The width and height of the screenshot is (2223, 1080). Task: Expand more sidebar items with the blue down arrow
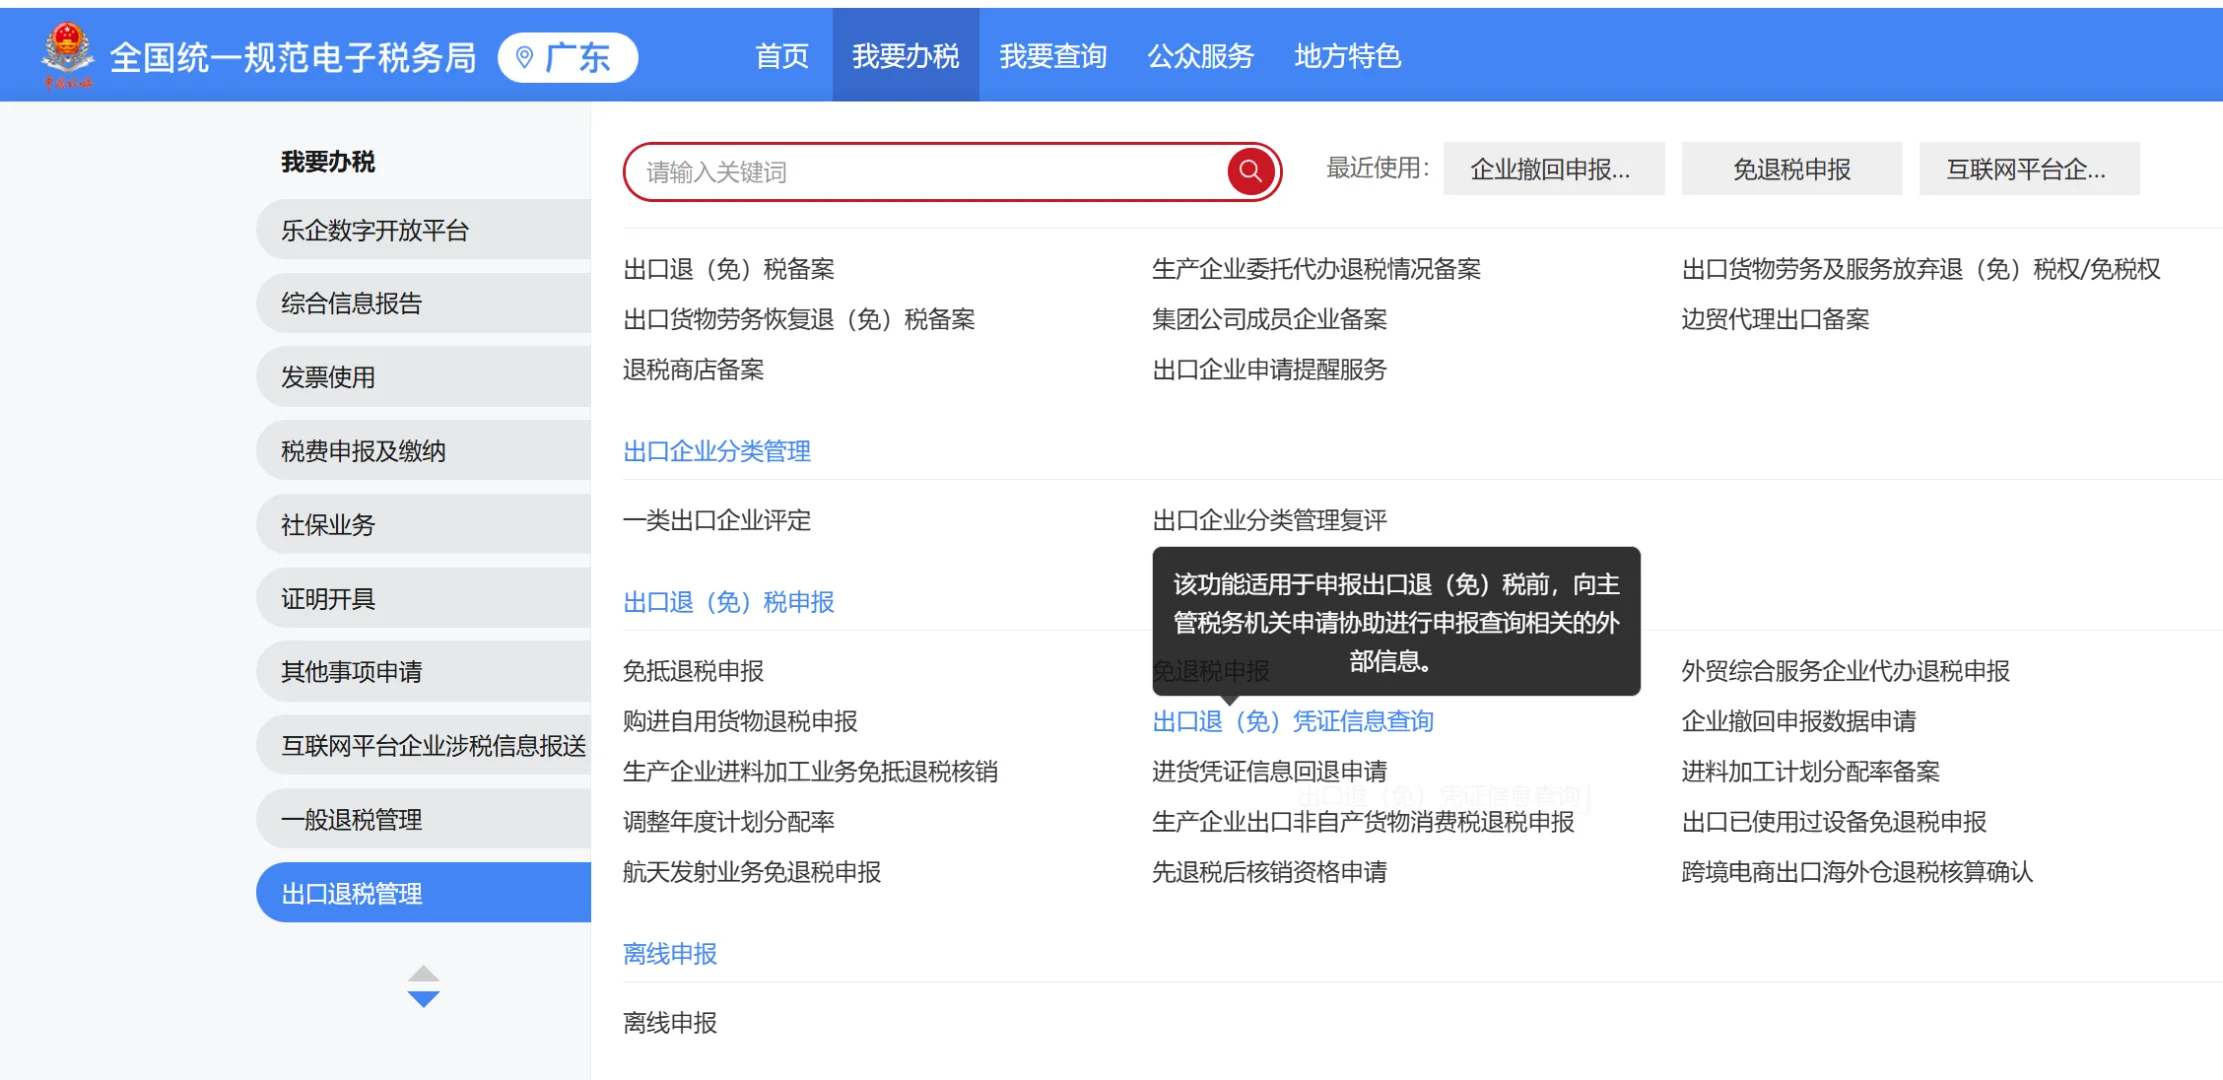coord(424,998)
